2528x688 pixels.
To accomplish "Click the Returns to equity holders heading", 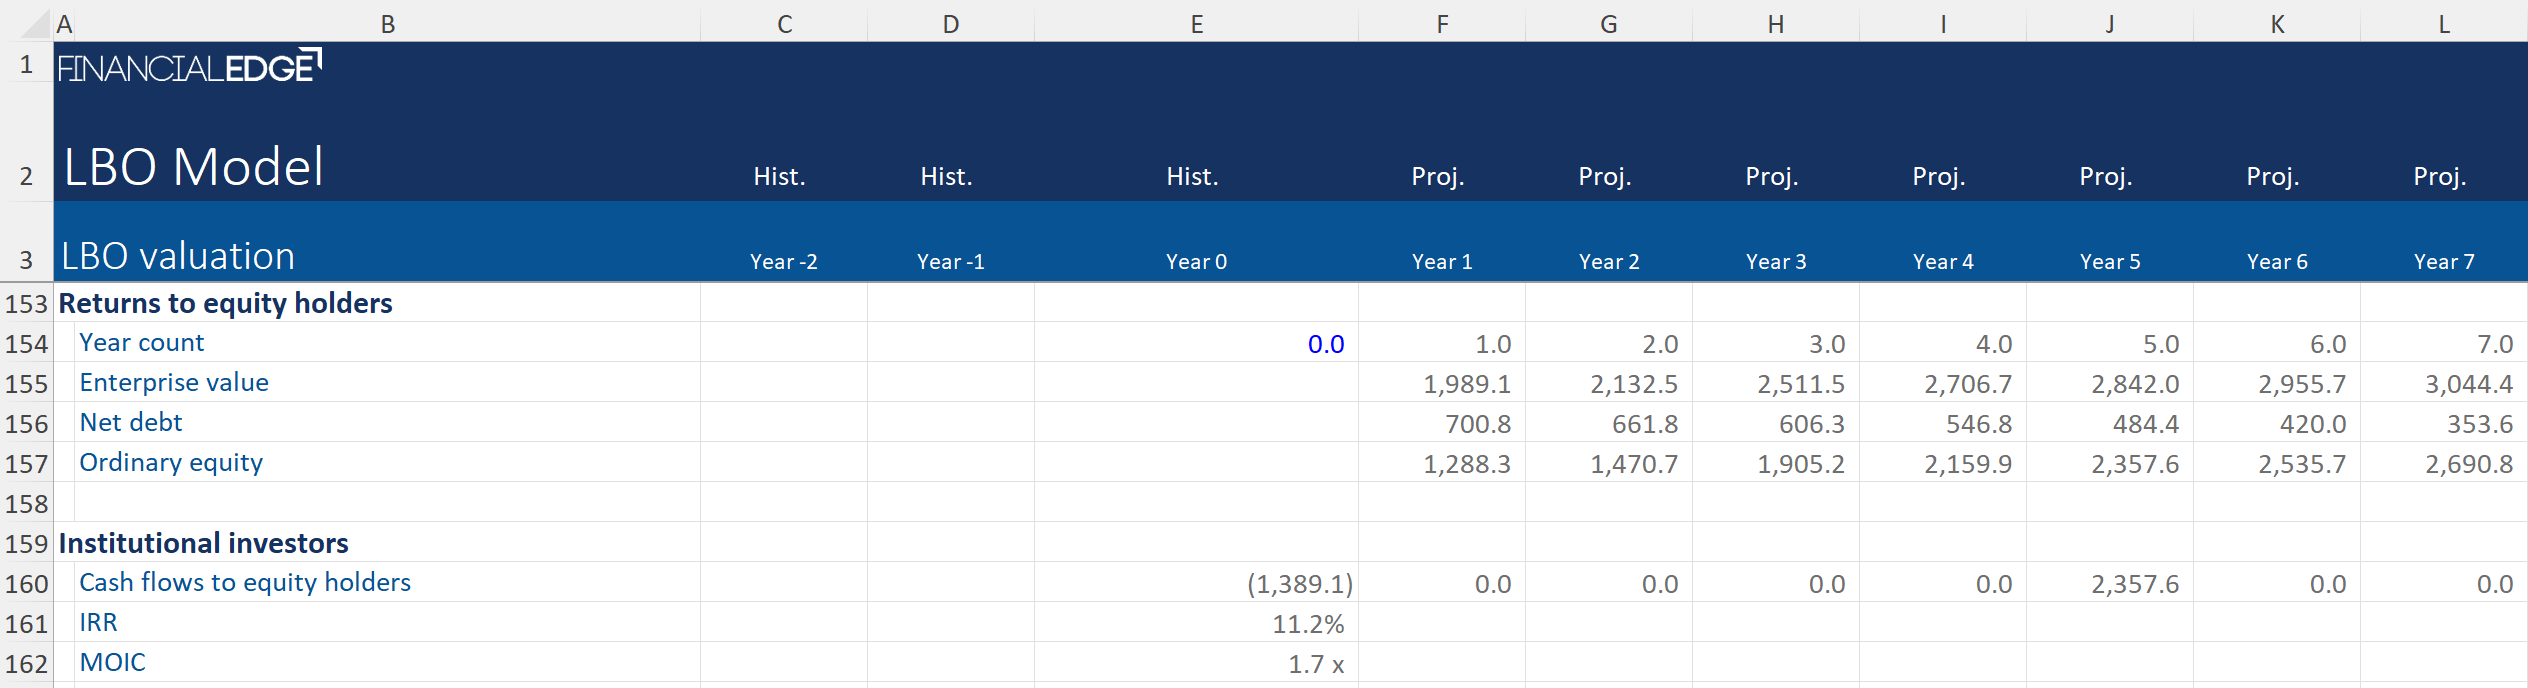I will coord(225,303).
